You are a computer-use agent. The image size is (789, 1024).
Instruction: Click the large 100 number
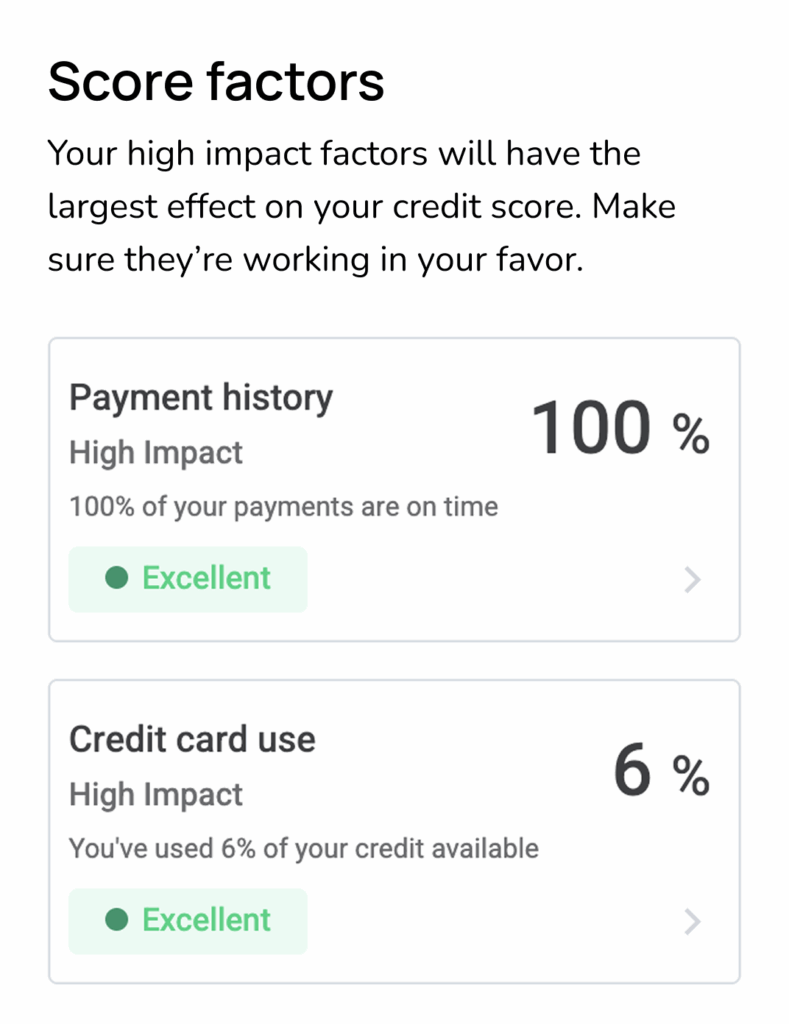590,429
